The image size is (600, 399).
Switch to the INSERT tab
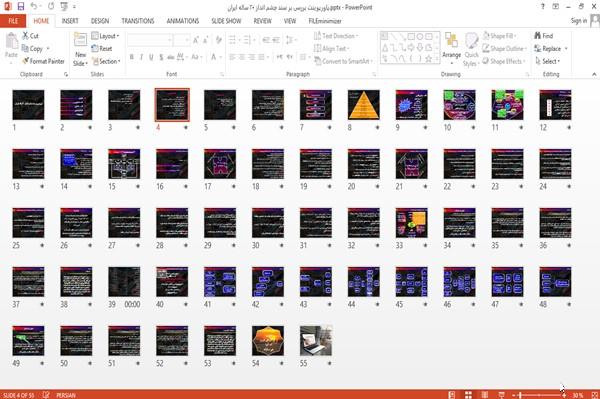(x=70, y=21)
